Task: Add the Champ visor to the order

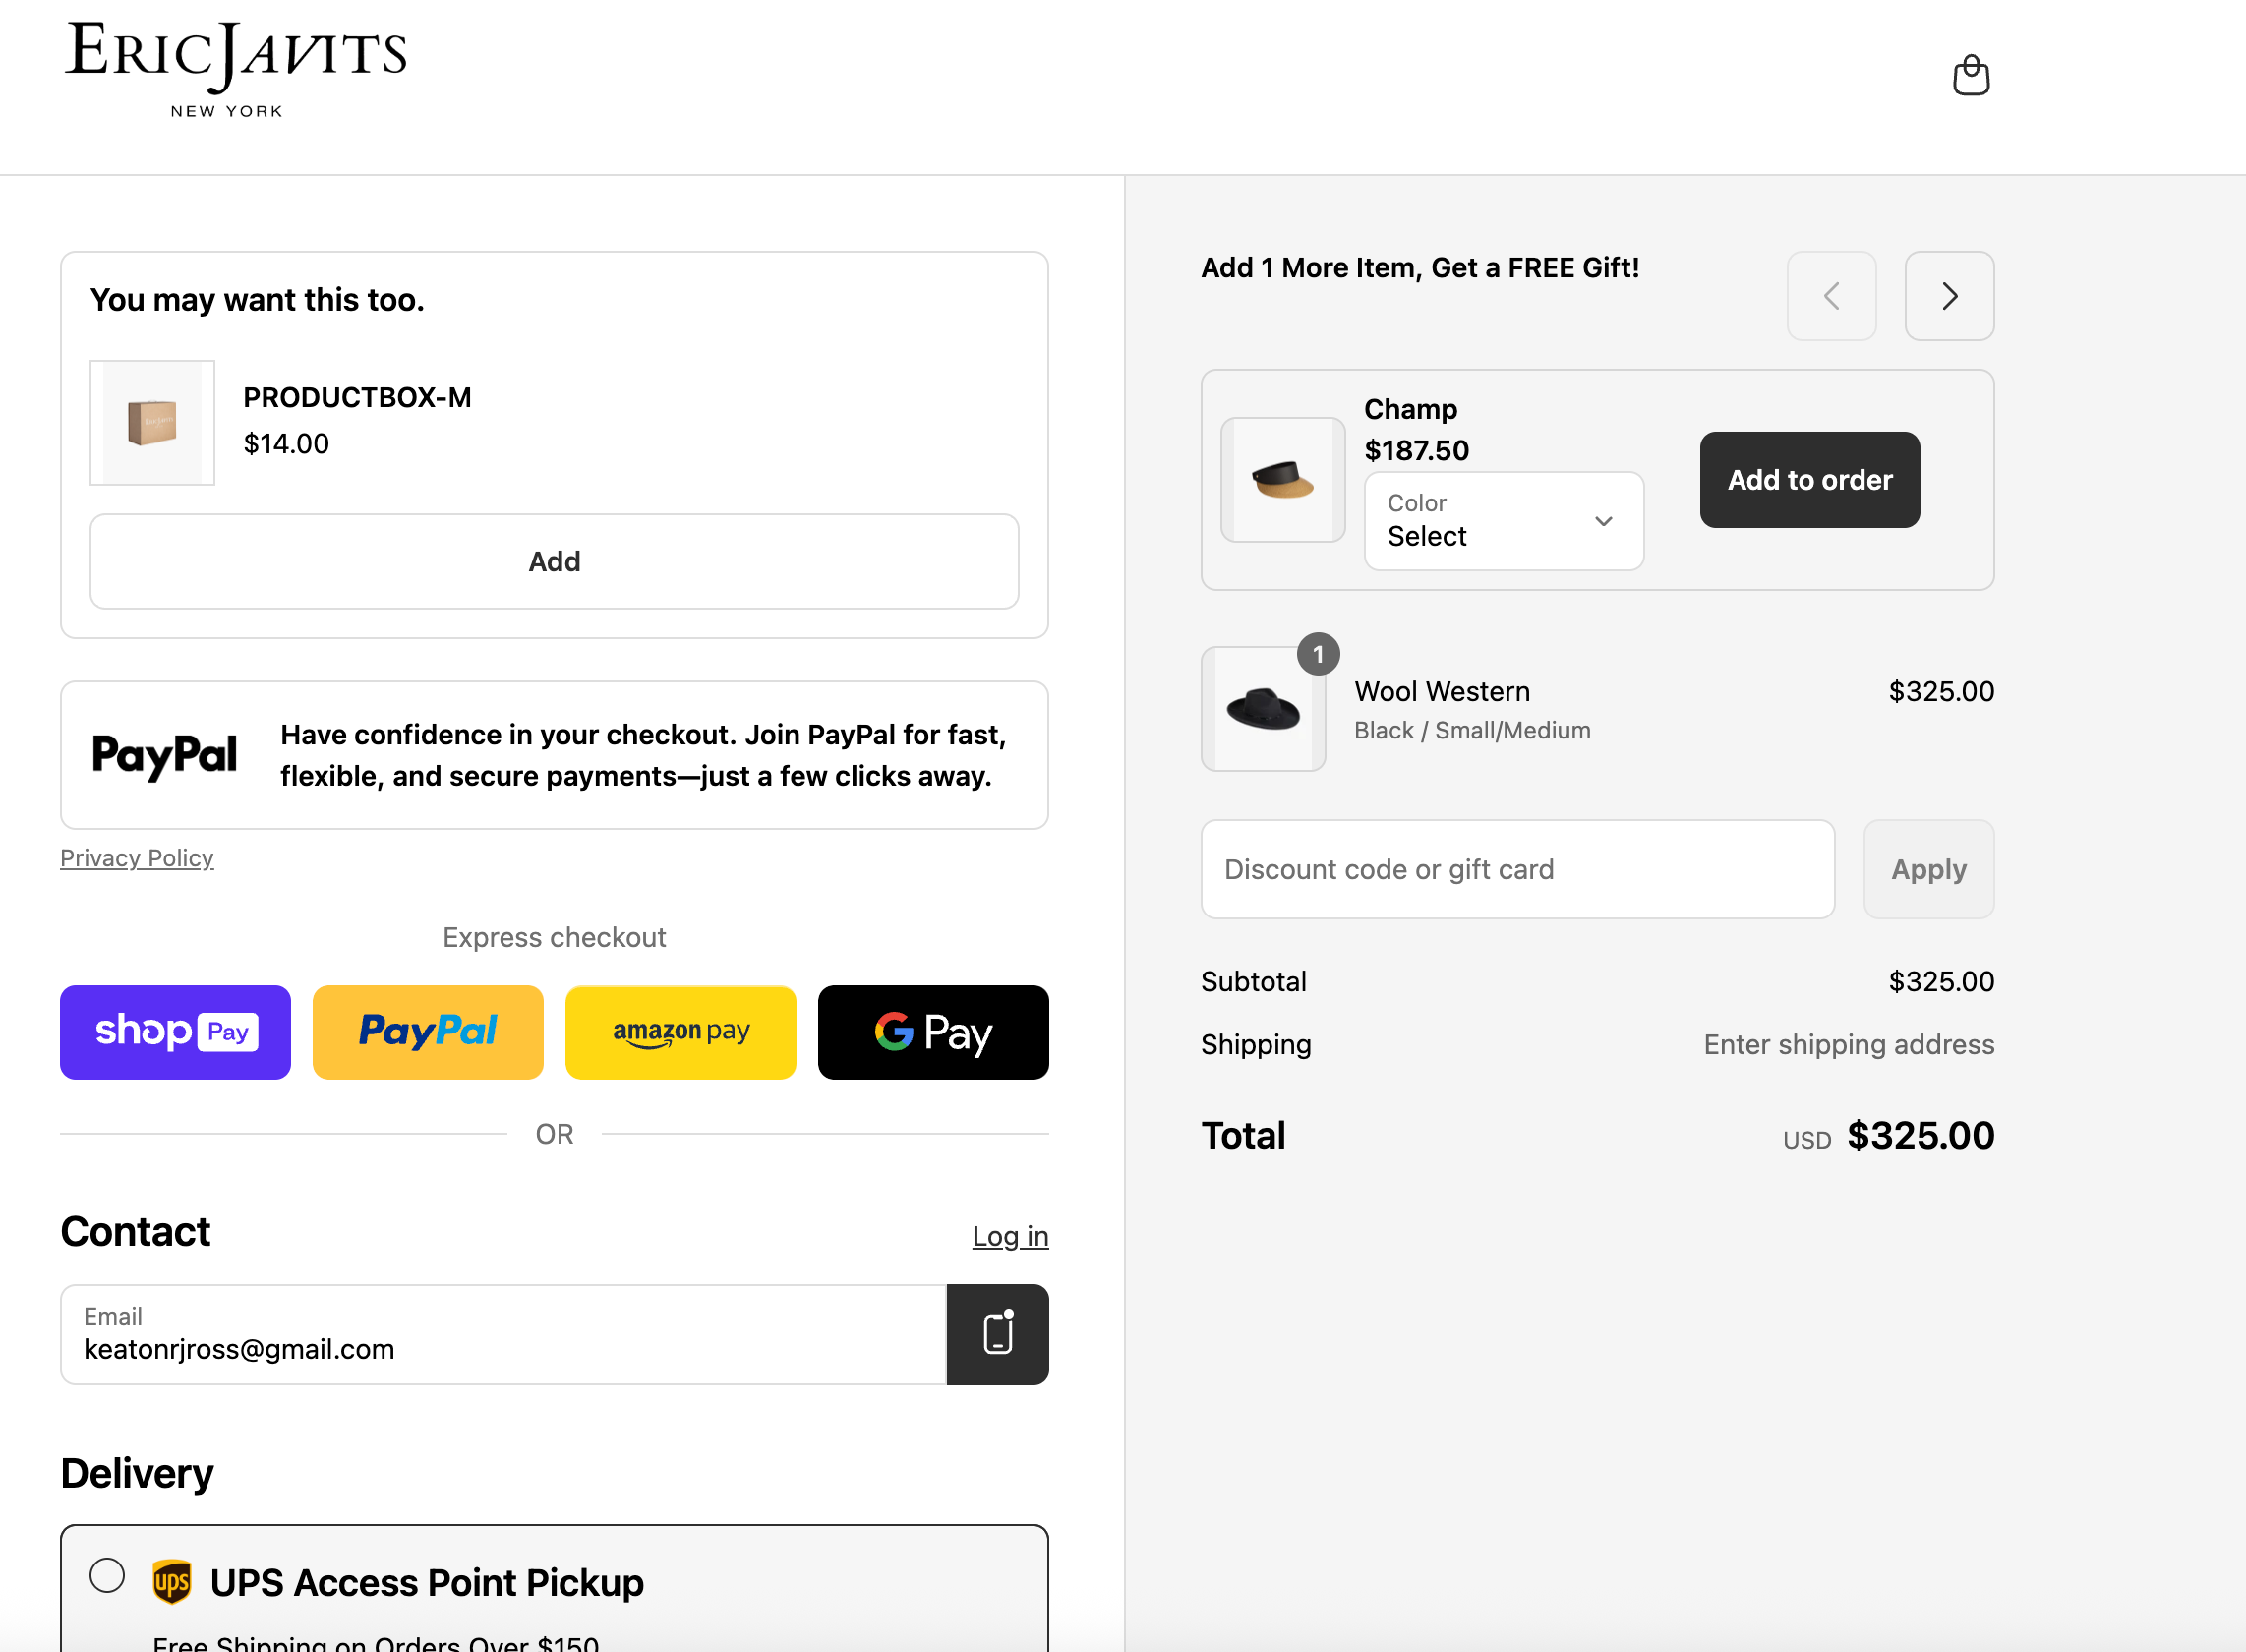Action: (x=1808, y=480)
